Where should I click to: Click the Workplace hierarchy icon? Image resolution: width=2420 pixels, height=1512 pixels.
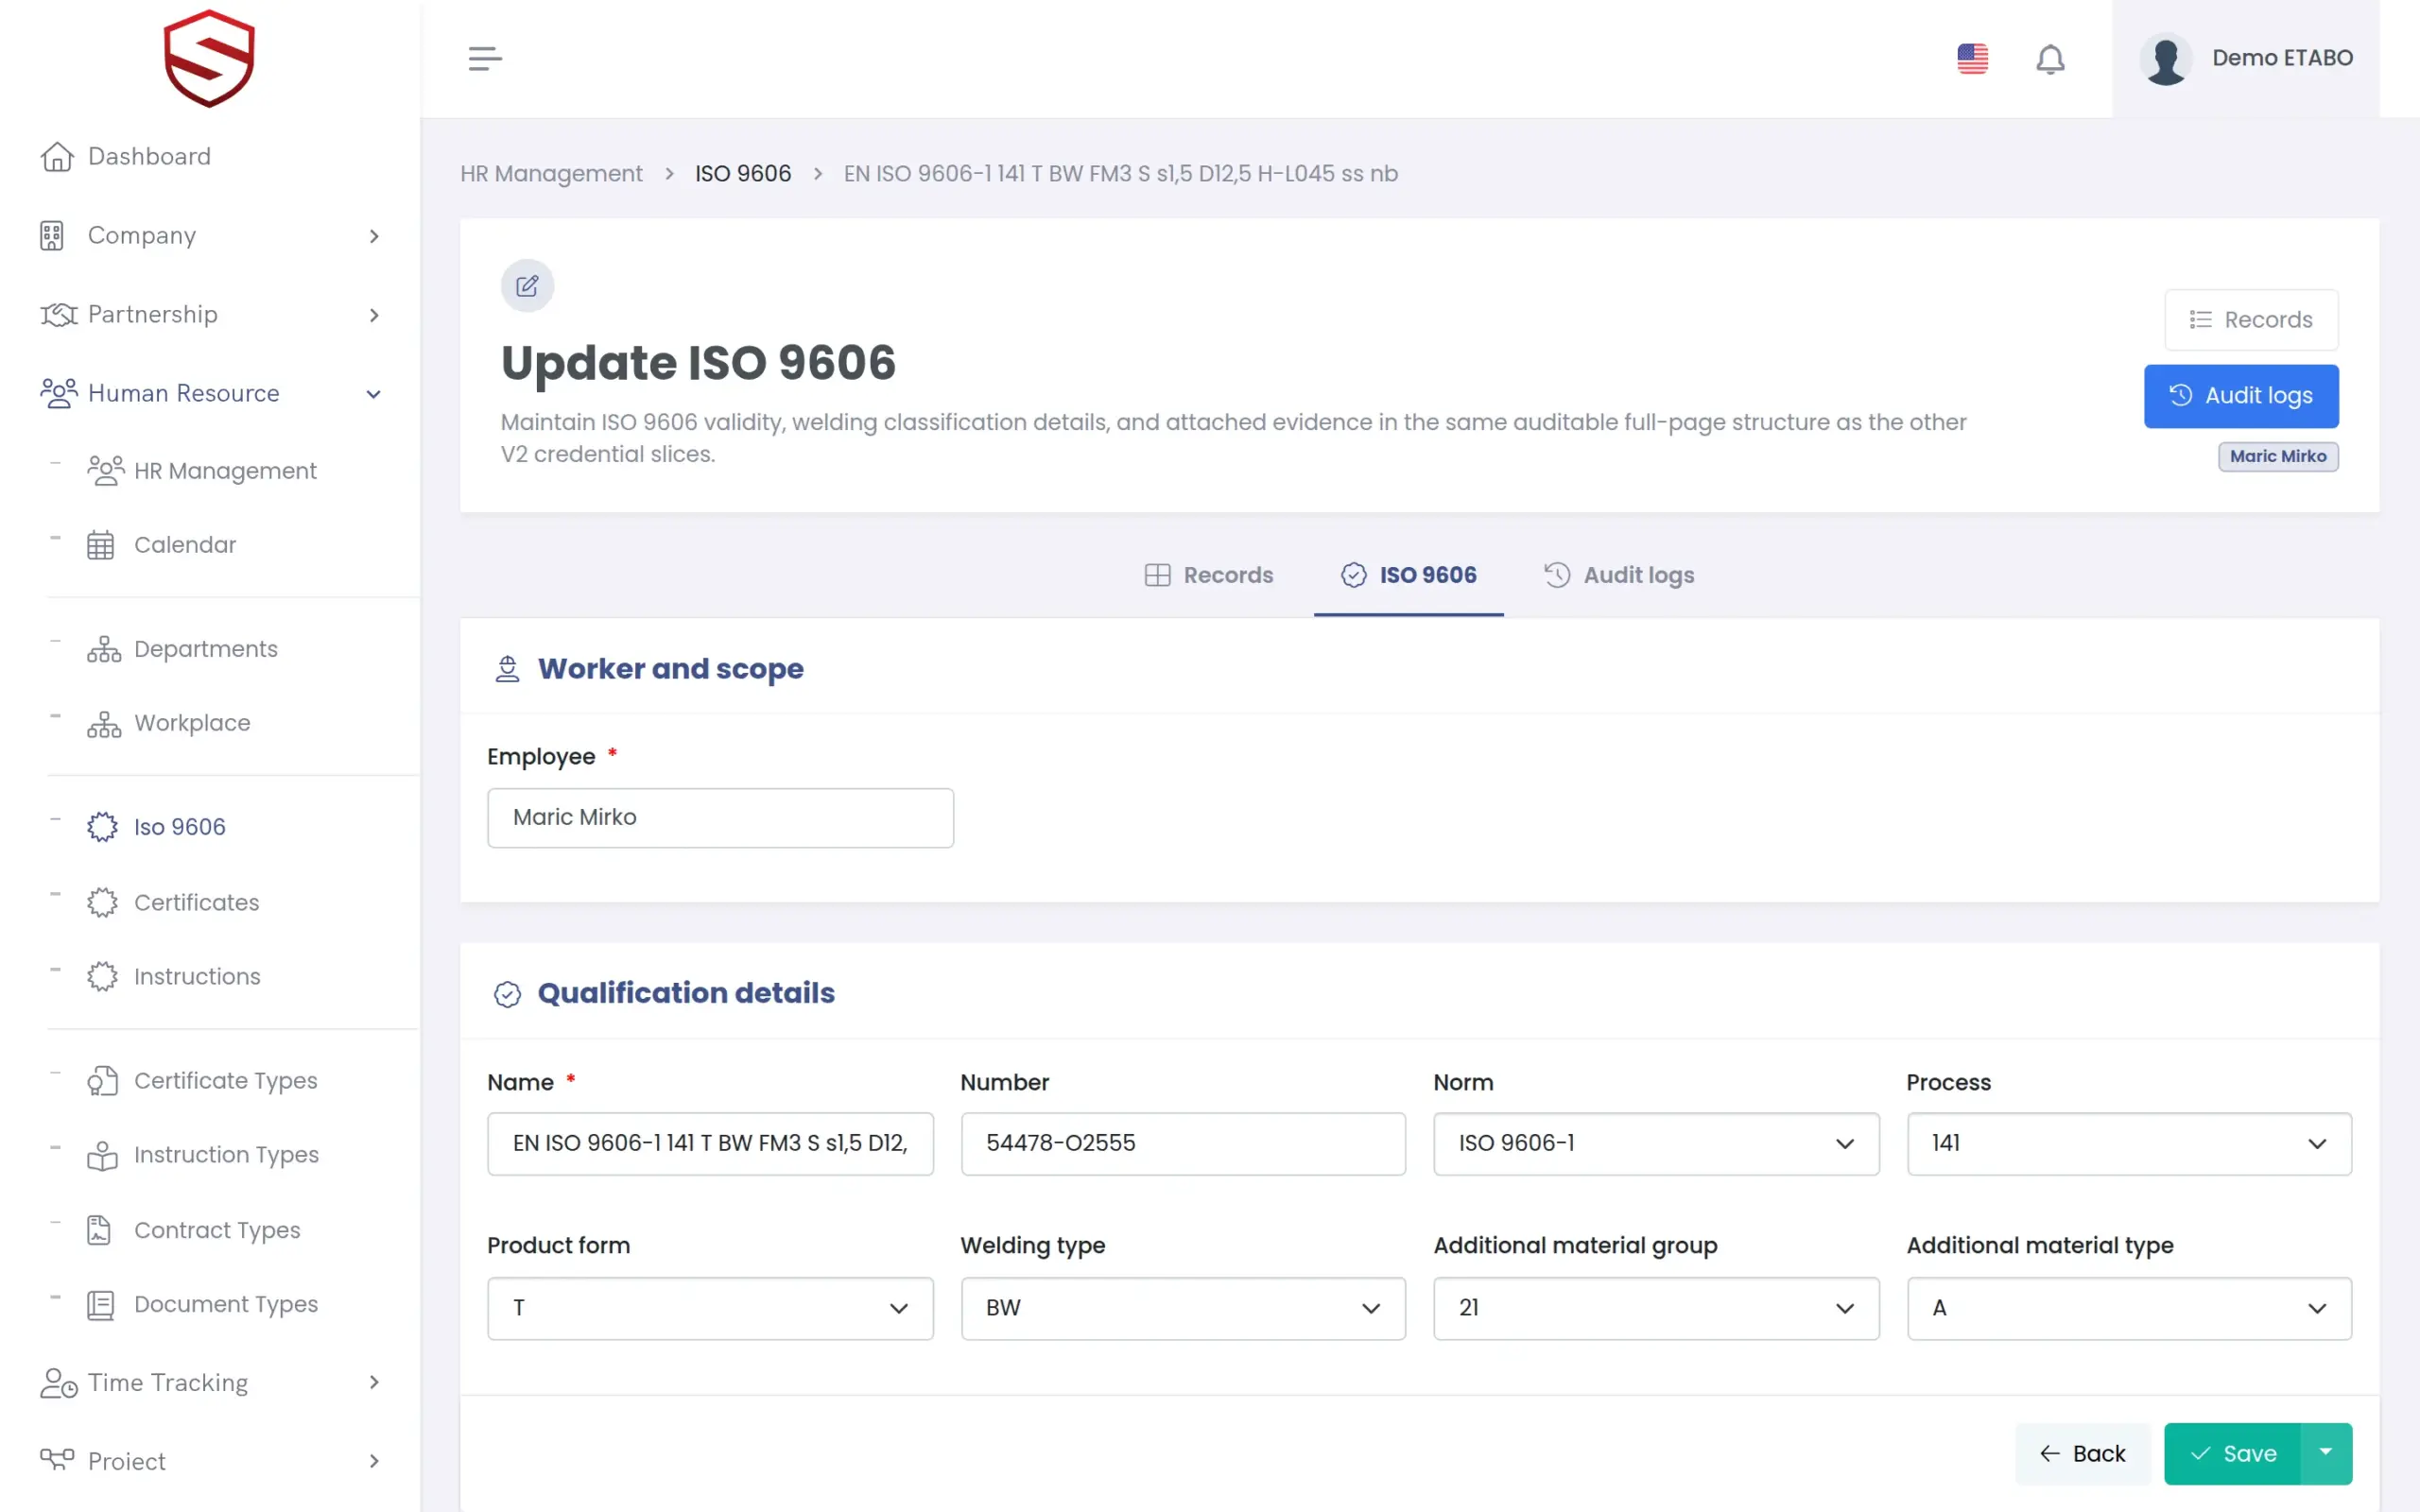pyautogui.click(x=103, y=723)
